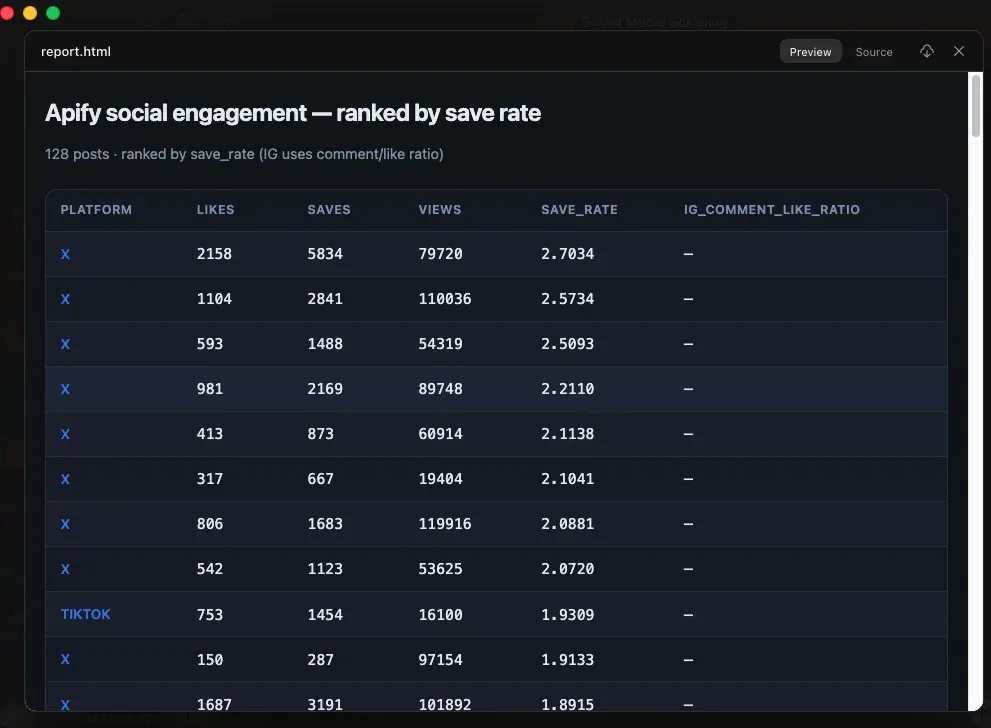Screen dimensions: 991x728
Task: Click the save rate 1.9309
Action: tap(568, 615)
